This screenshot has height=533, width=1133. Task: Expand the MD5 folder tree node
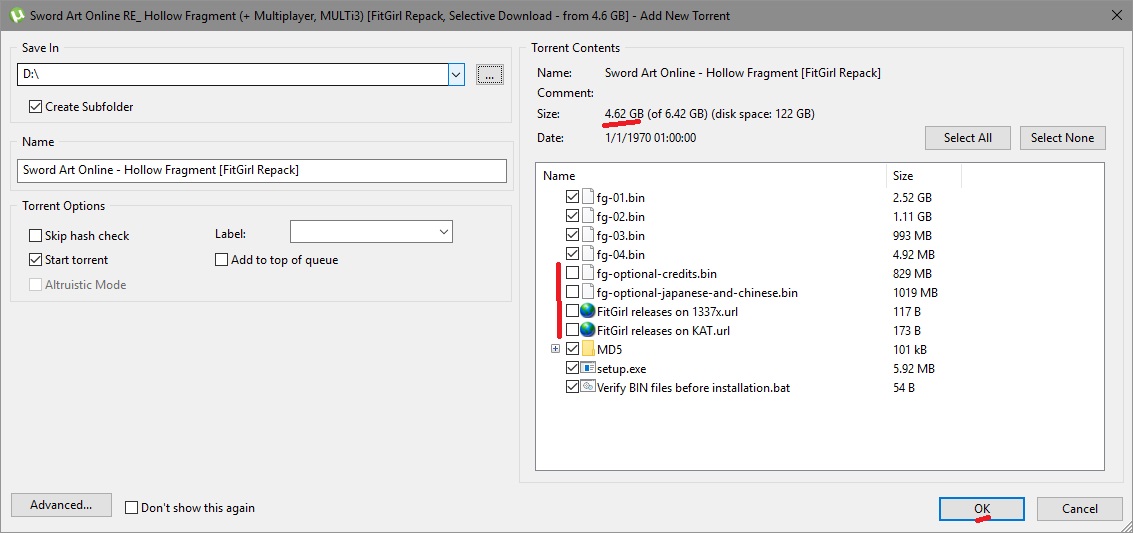pyautogui.click(x=555, y=349)
